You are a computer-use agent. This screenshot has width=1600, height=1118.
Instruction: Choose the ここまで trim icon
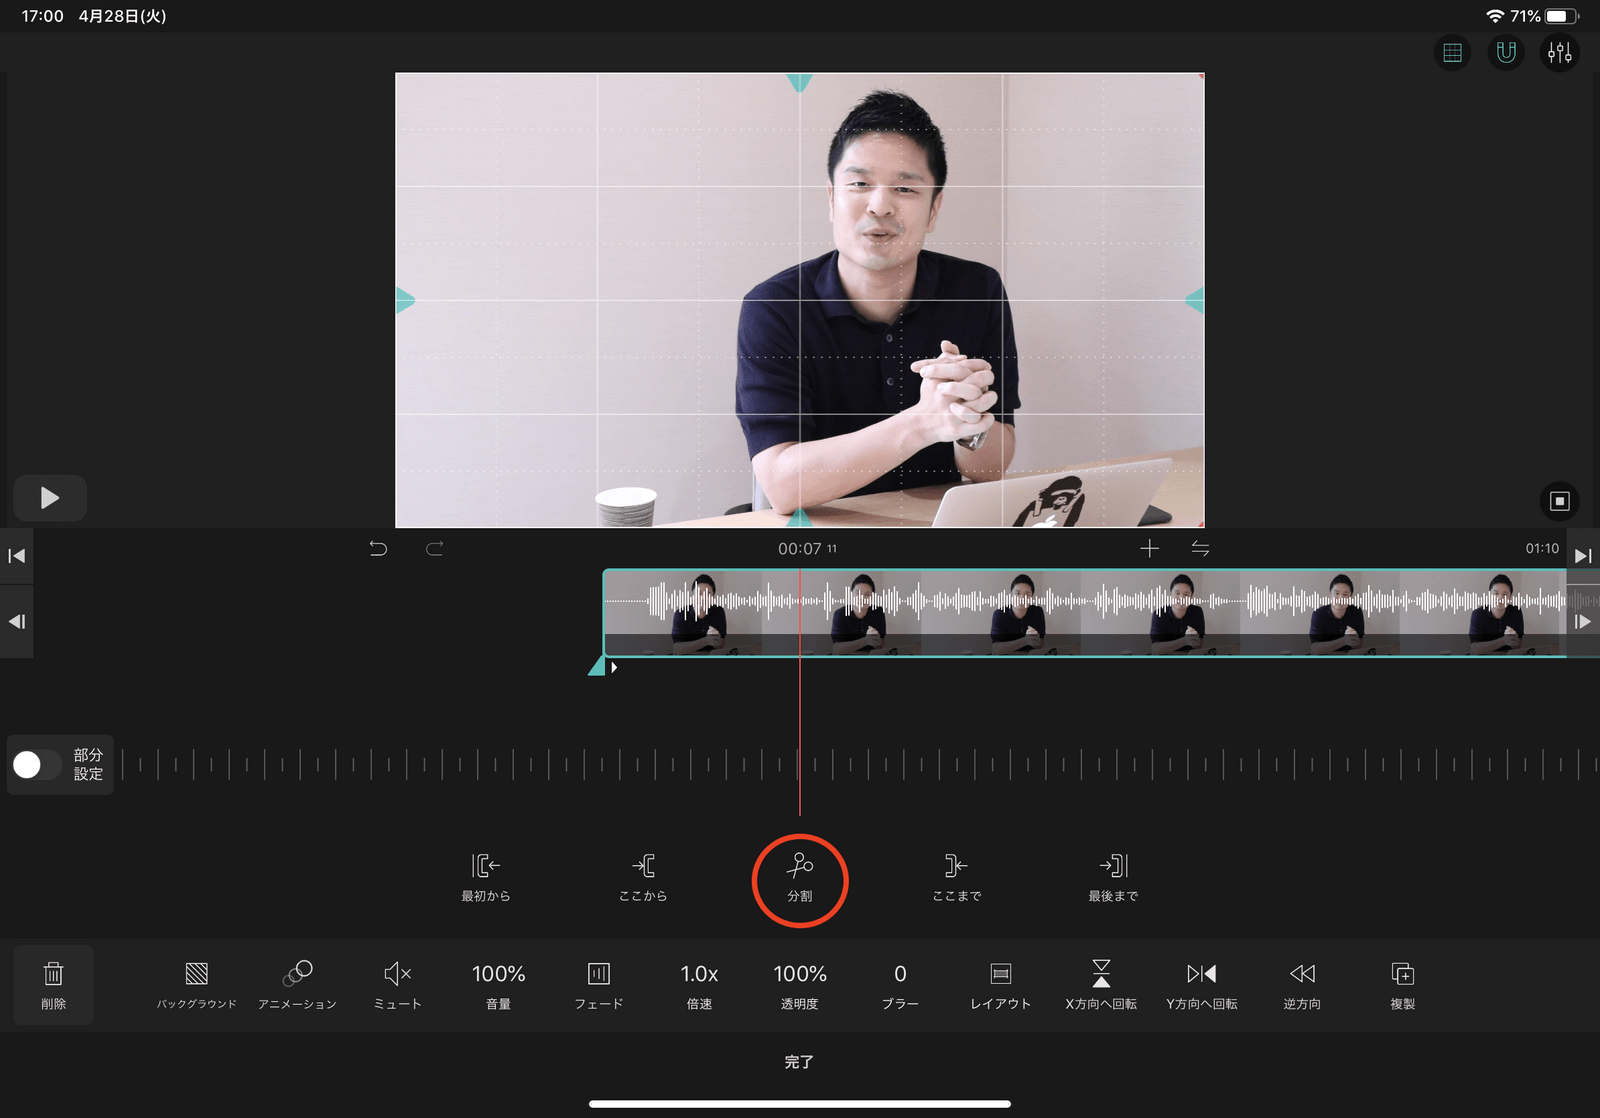coord(957,877)
